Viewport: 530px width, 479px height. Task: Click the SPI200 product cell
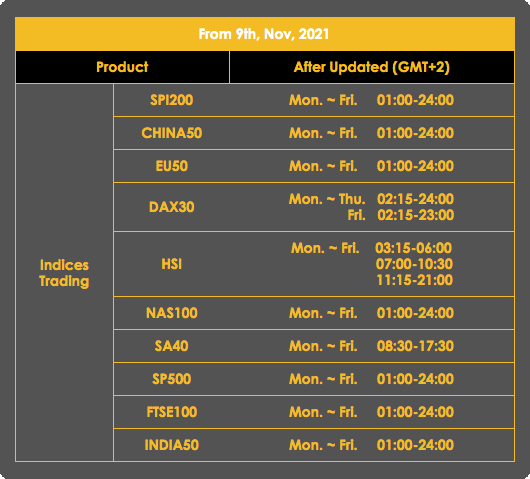pos(172,100)
